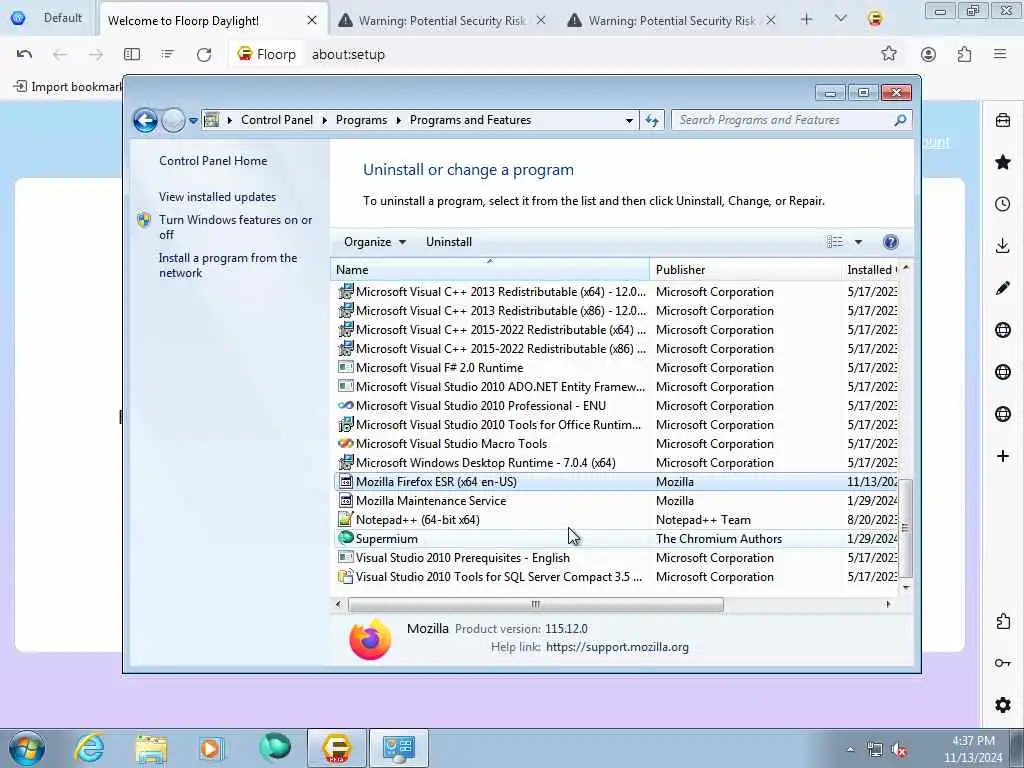The height and width of the screenshot is (768, 1024).
Task: Open a new Floorp tab with plus
Action: click(807, 20)
